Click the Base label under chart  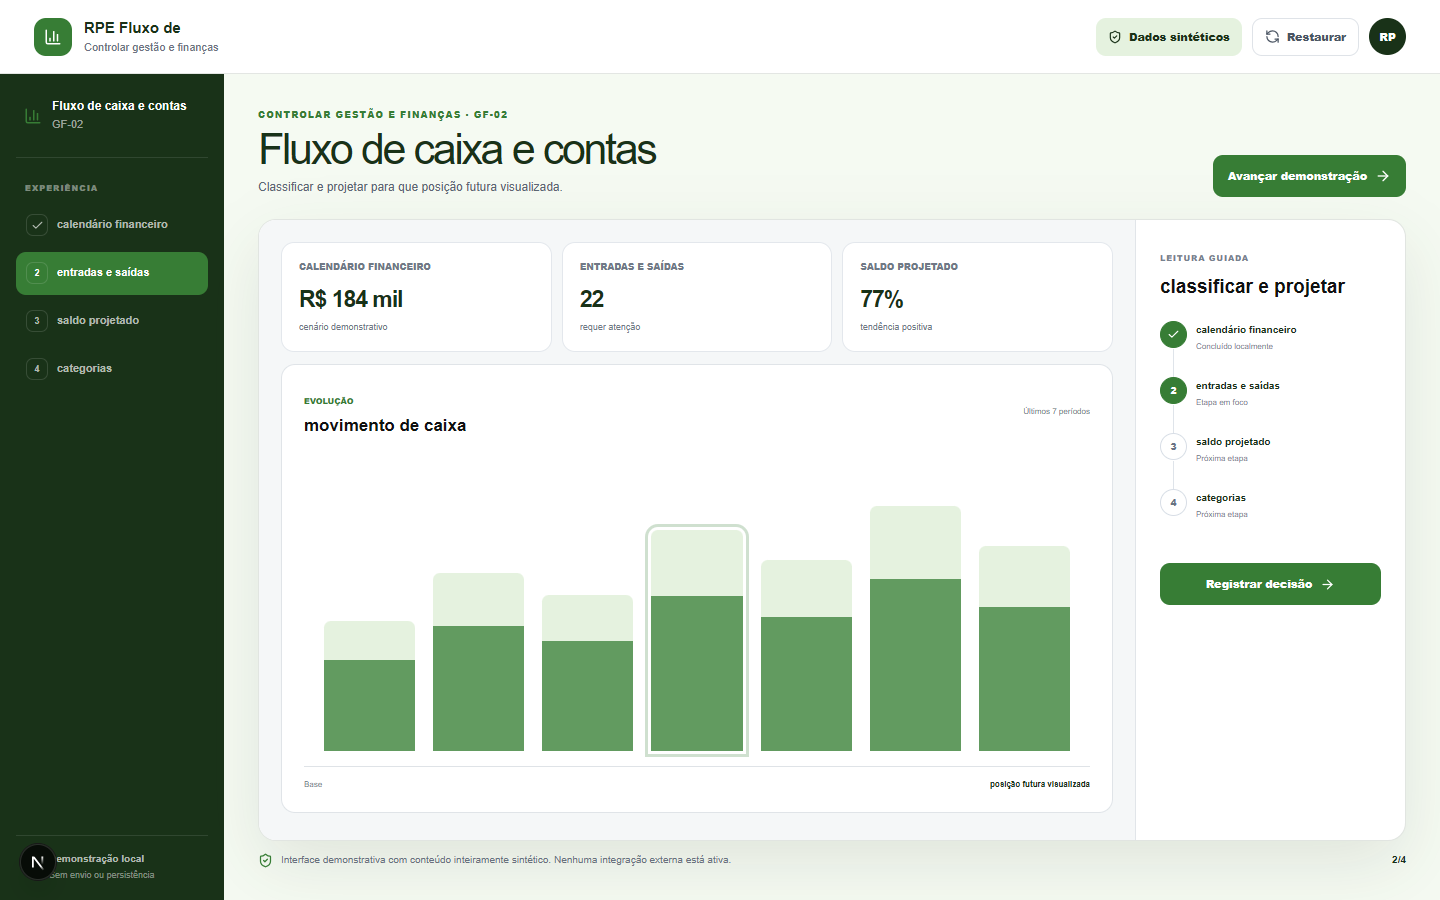[x=313, y=784]
